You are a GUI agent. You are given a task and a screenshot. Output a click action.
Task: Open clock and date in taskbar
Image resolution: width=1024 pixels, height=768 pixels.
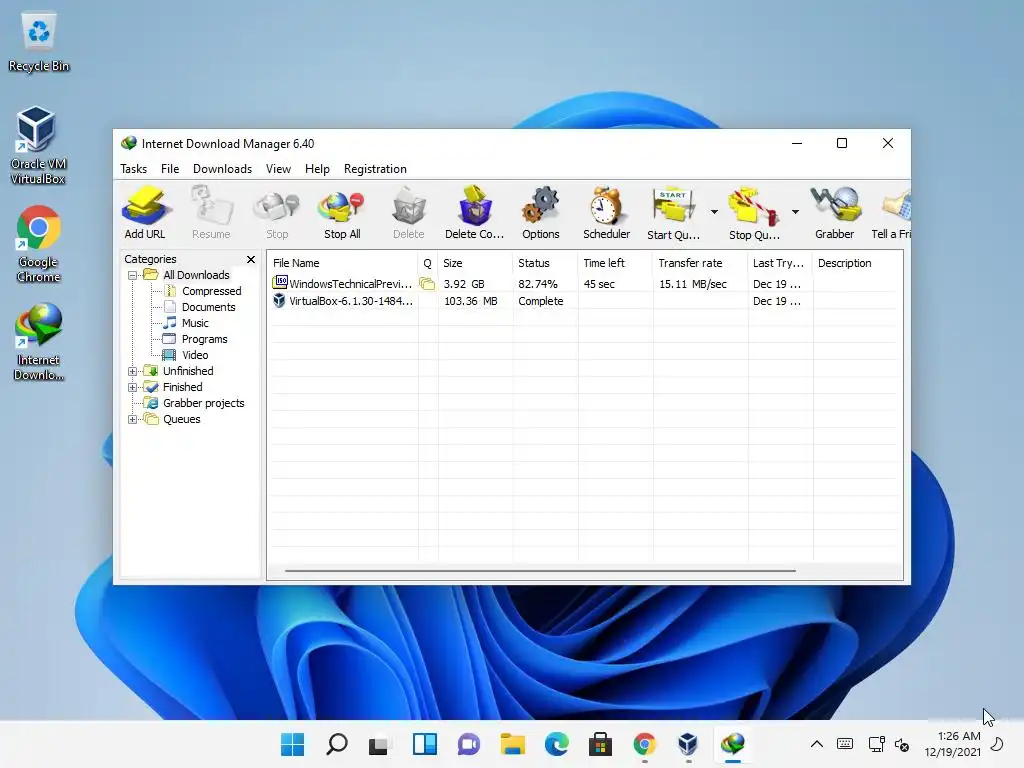952,744
